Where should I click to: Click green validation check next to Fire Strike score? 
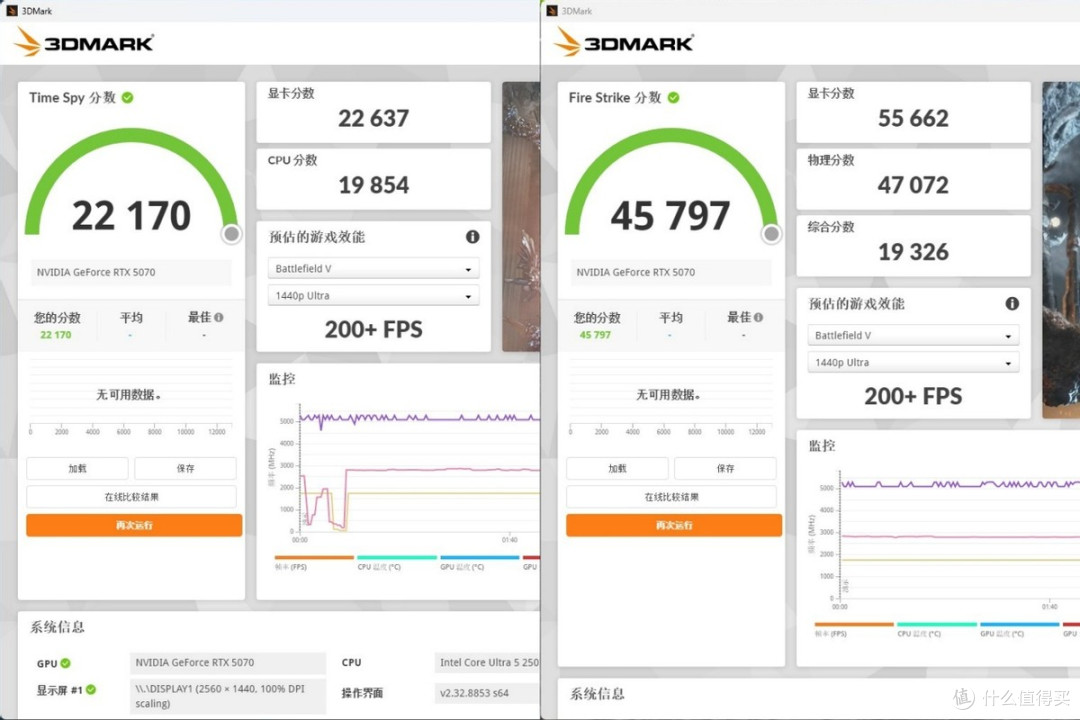[674, 98]
